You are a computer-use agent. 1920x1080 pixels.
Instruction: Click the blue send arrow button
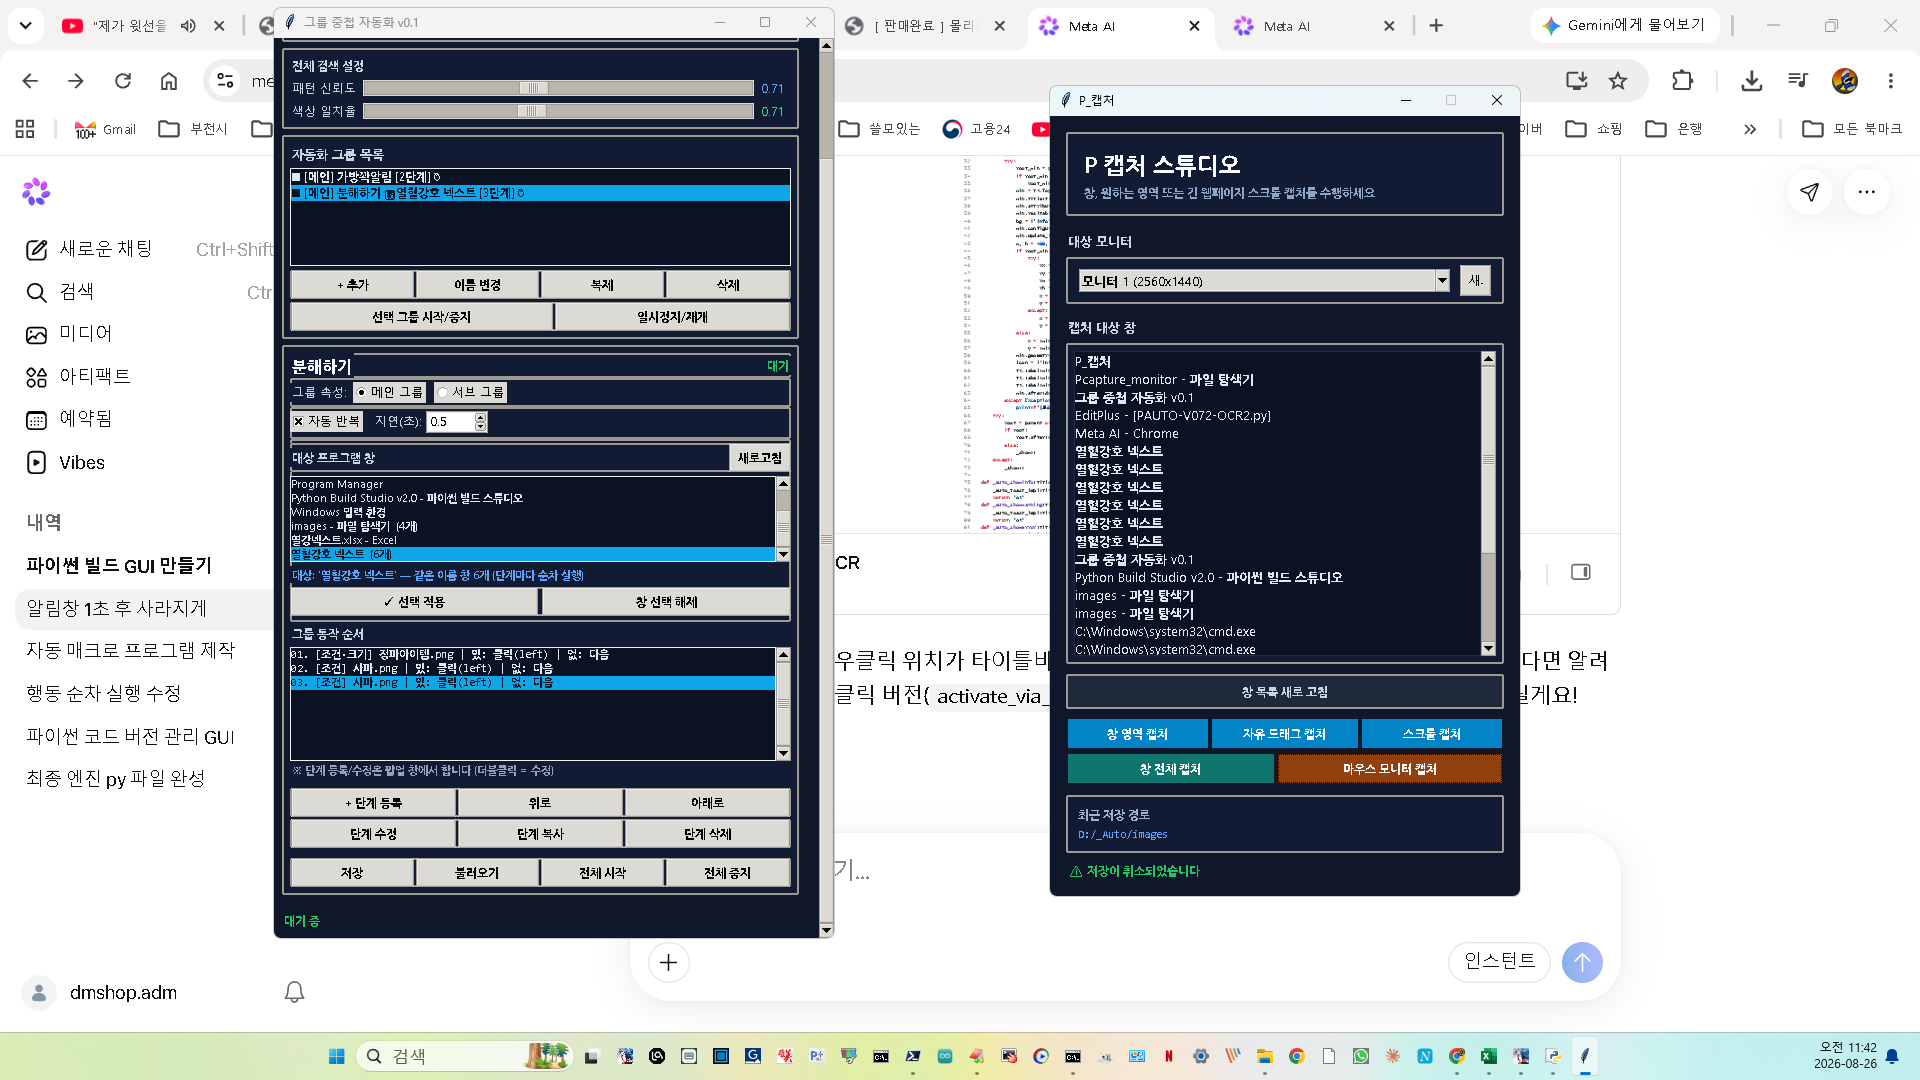click(x=1582, y=963)
